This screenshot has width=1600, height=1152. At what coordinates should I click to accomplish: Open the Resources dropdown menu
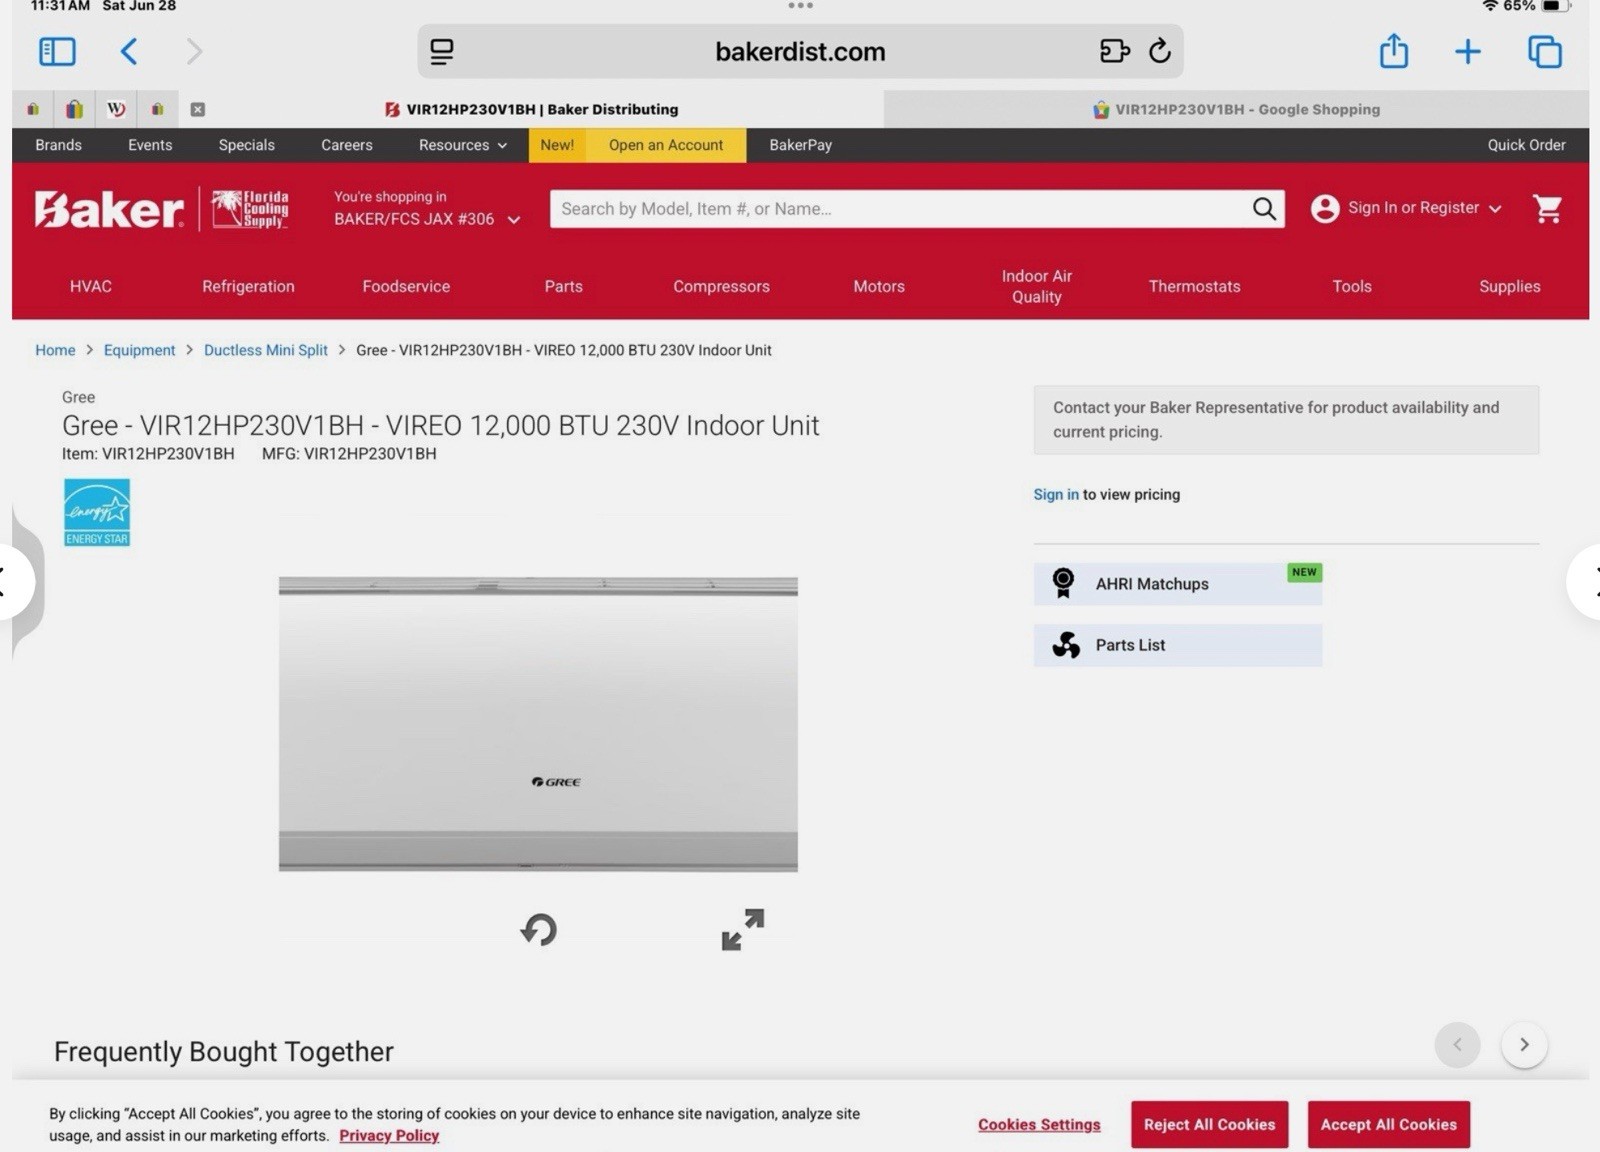coord(462,145)
